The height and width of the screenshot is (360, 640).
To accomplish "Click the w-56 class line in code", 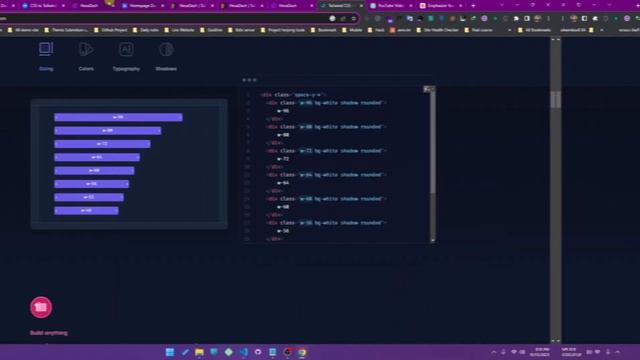I will click(326, 223).
